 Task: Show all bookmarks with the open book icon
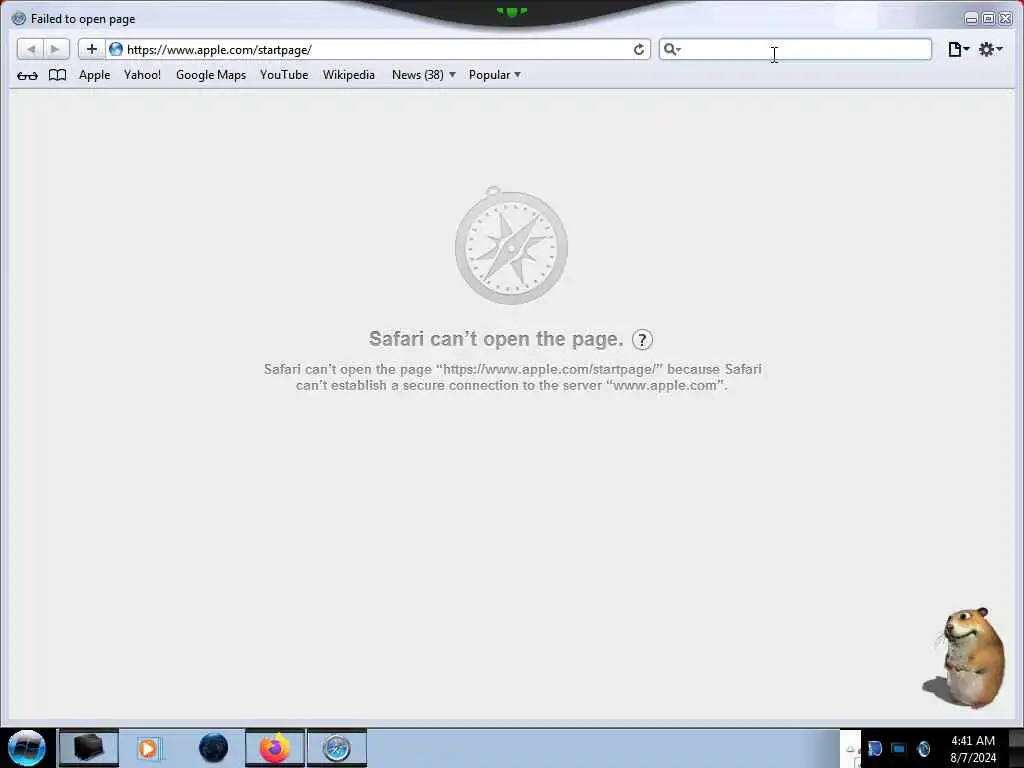(x=57, y=75)
